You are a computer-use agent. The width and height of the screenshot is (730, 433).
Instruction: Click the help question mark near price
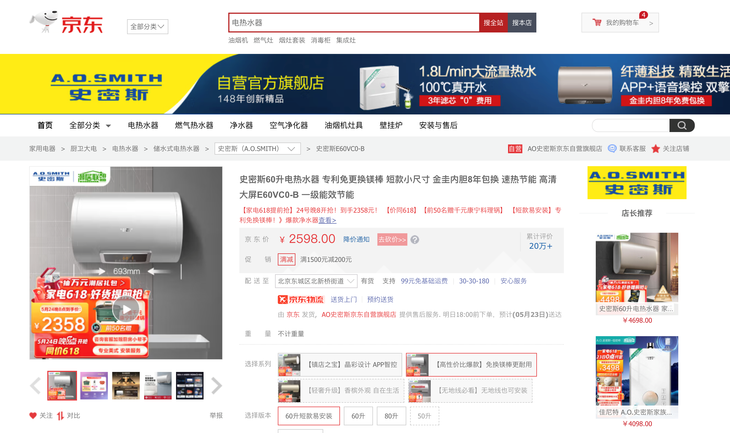point(415,240)
